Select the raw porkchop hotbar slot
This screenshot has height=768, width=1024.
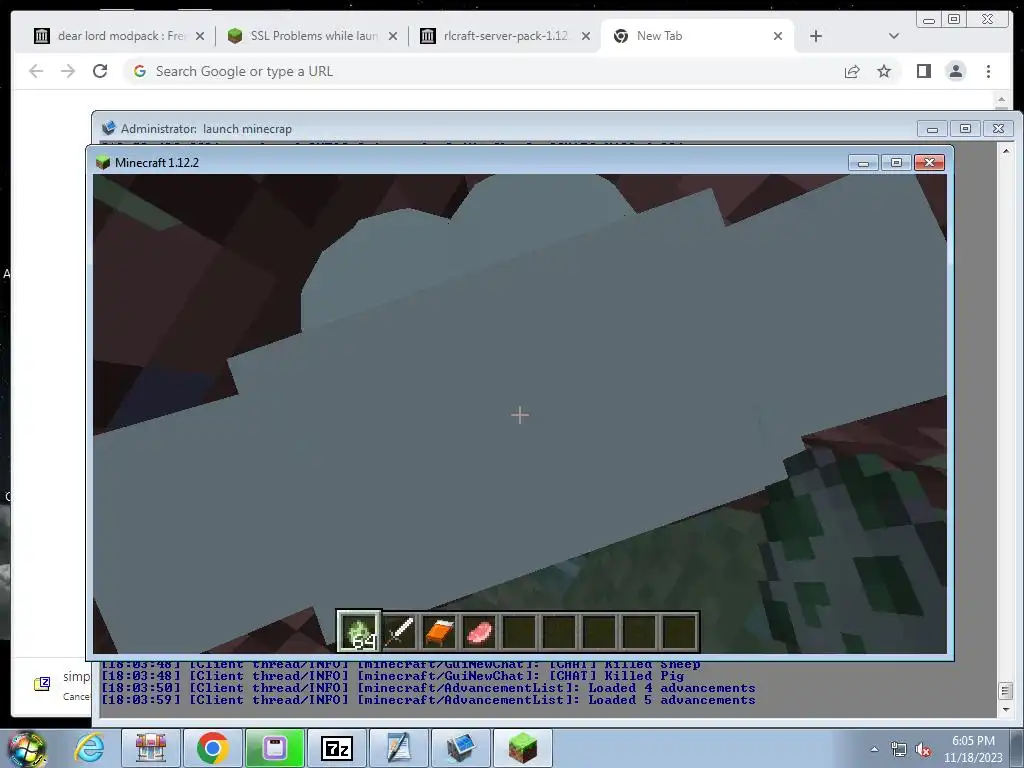click(x=479, y=632)
